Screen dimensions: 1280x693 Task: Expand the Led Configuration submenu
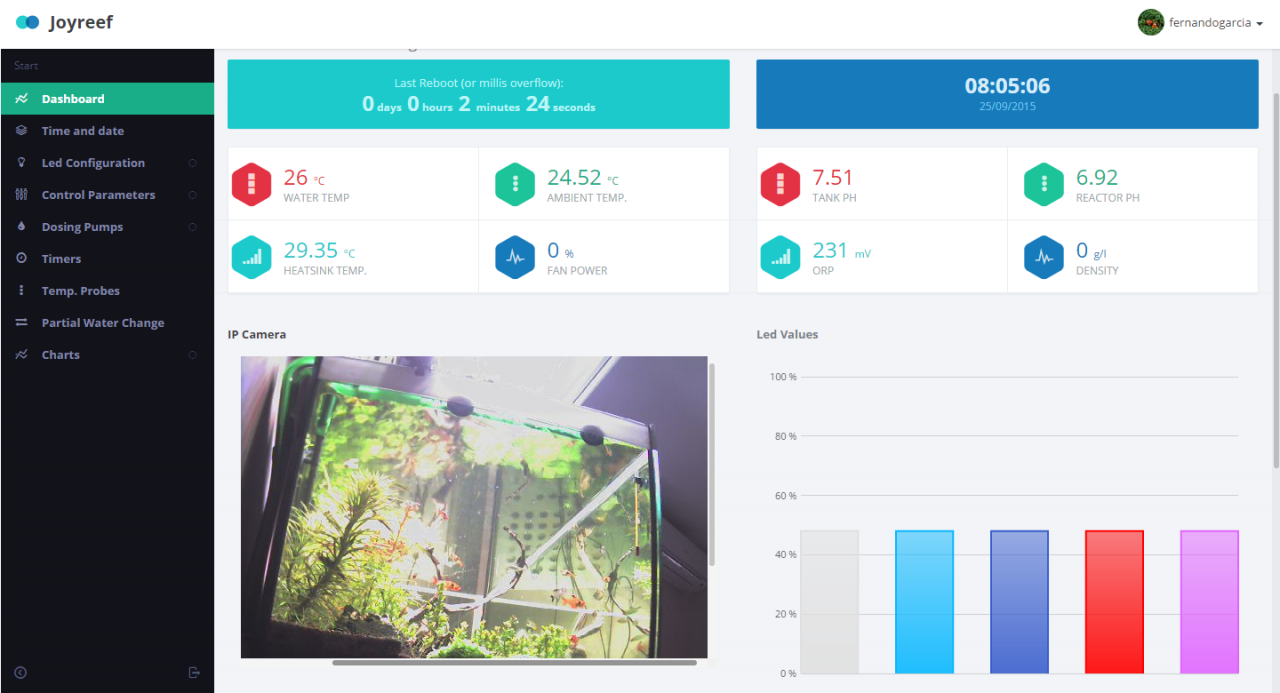(93, 163)
